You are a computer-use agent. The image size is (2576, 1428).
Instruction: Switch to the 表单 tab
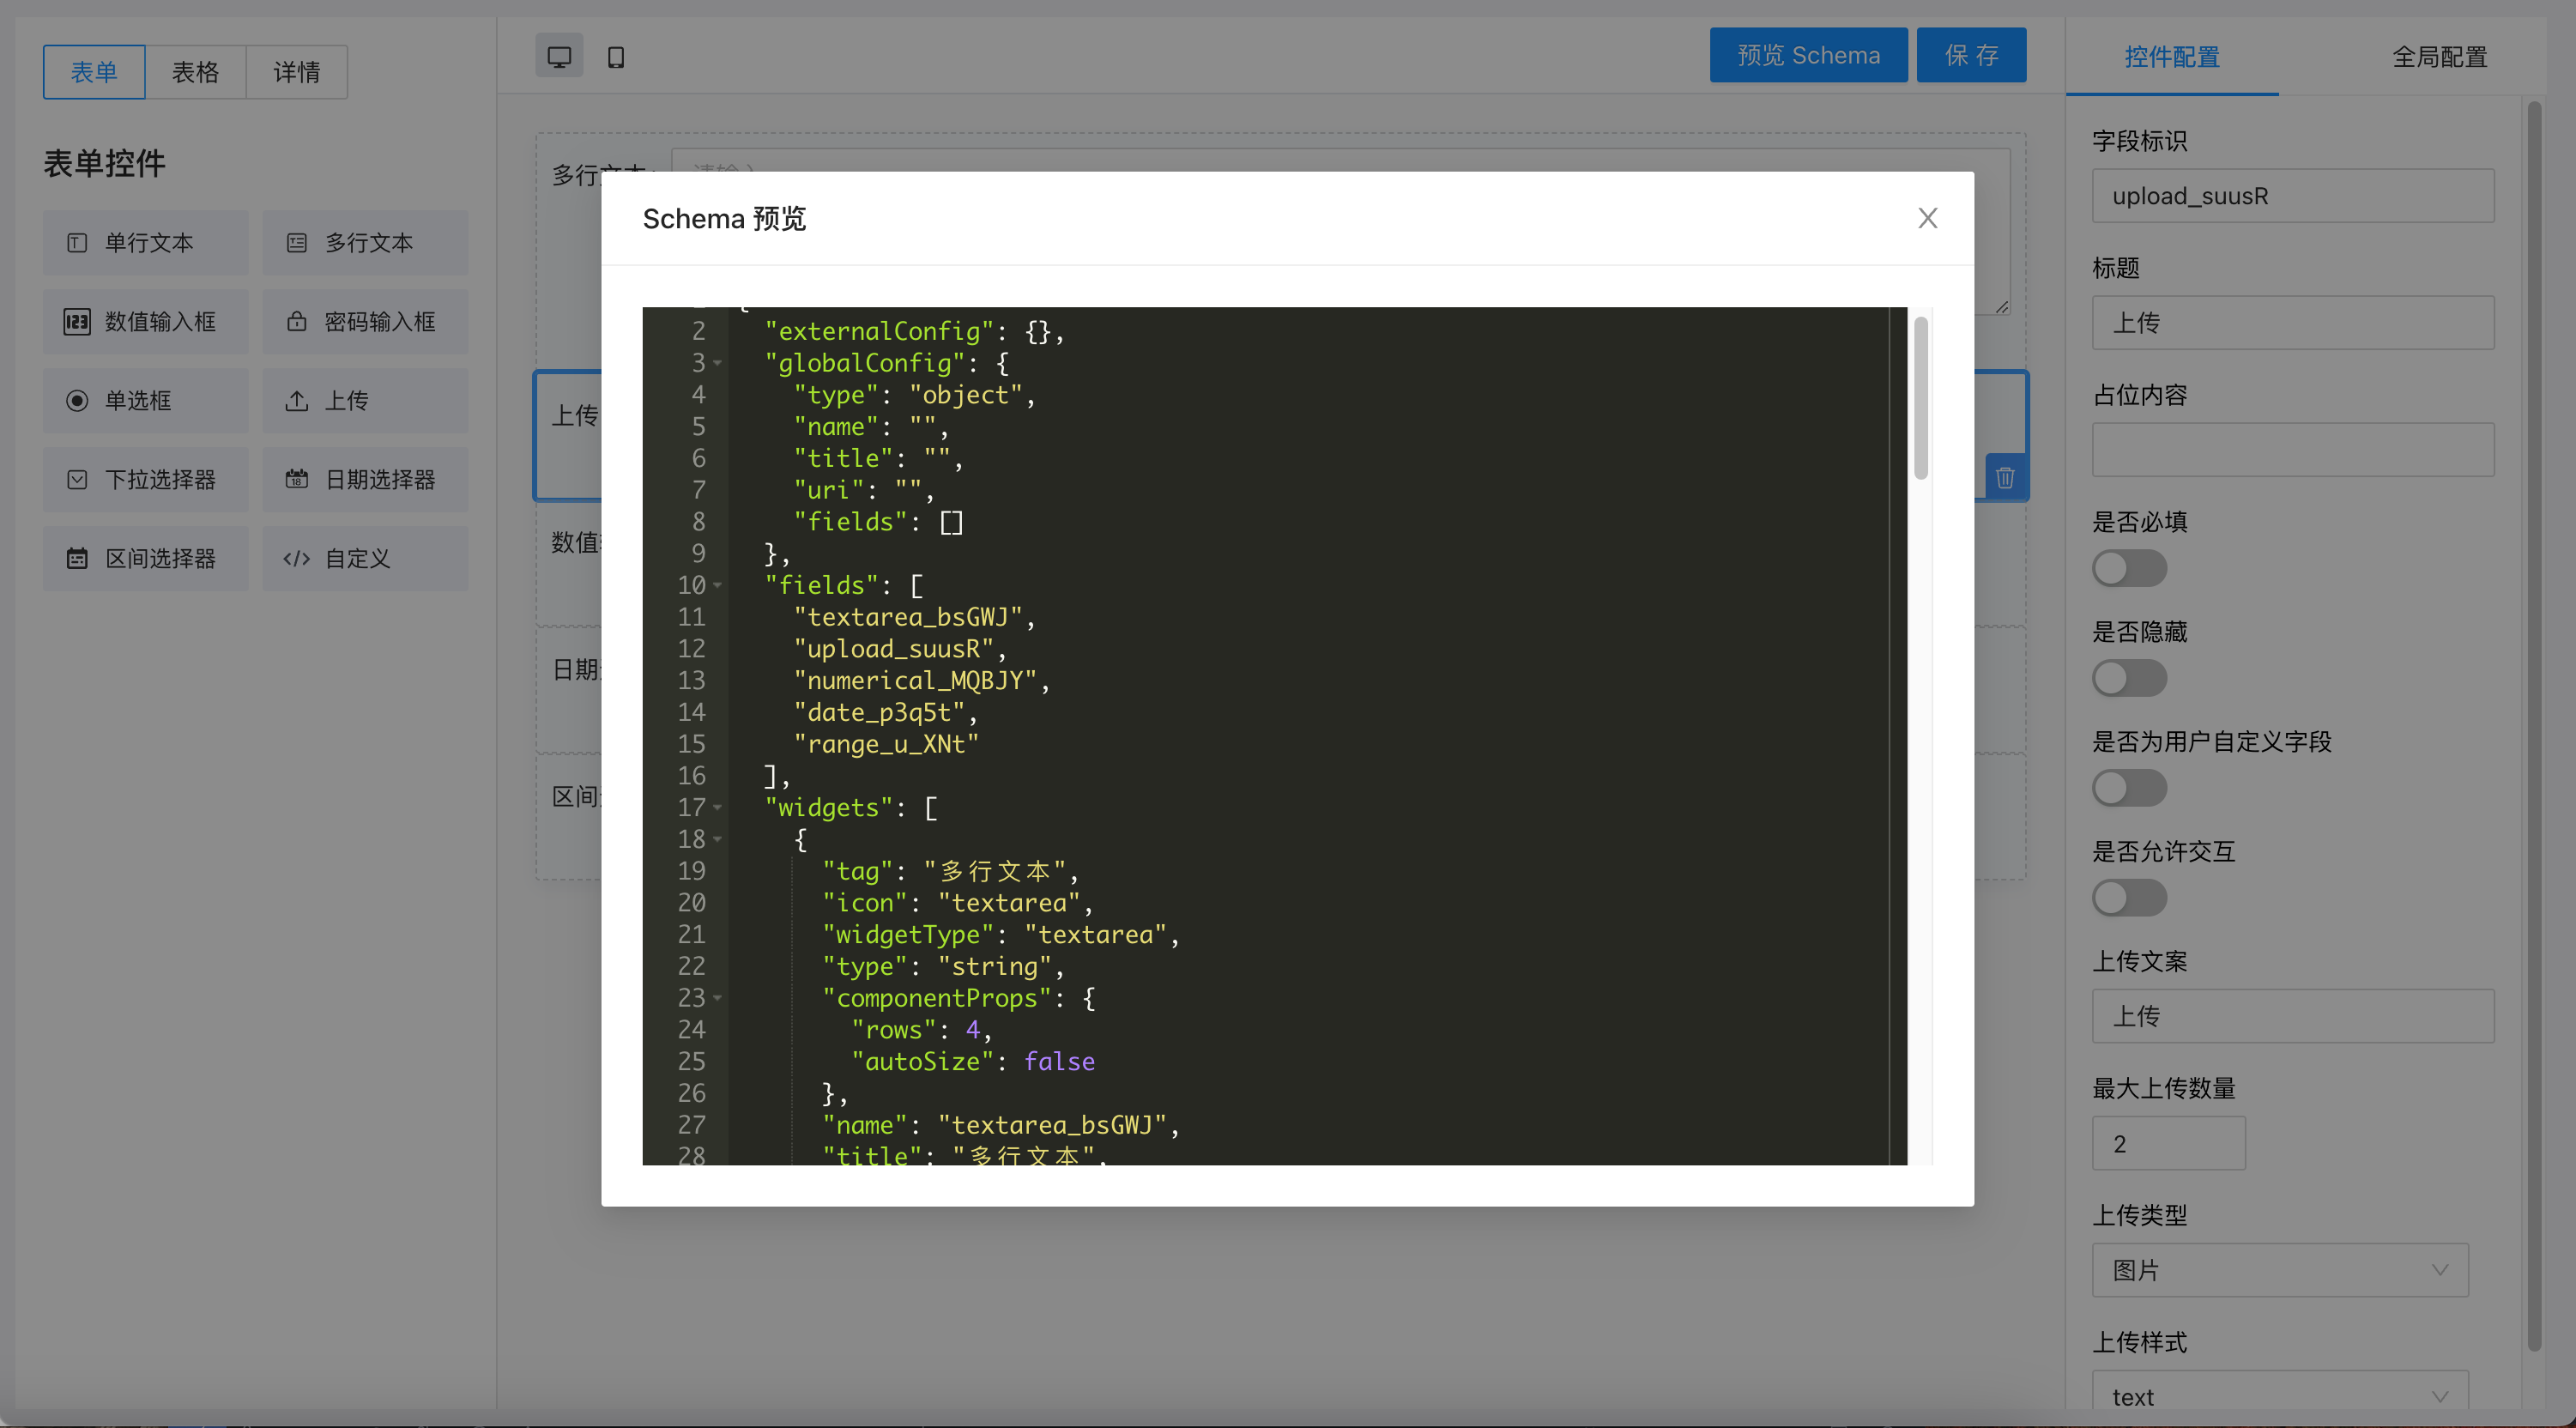[x=94, y=72]
